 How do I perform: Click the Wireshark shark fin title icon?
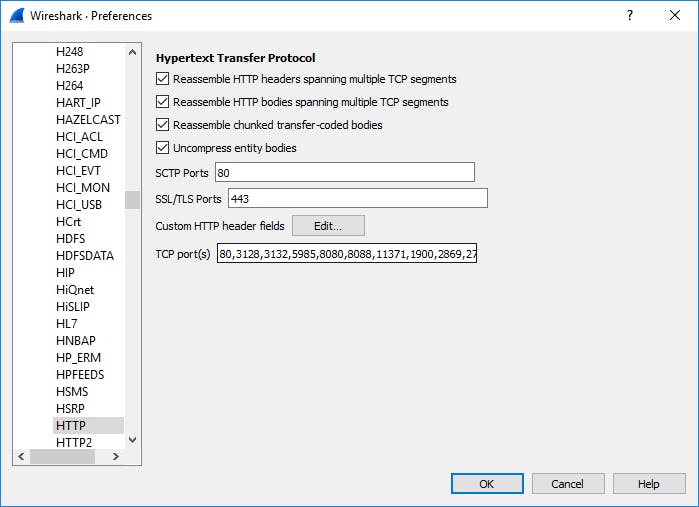17,16
